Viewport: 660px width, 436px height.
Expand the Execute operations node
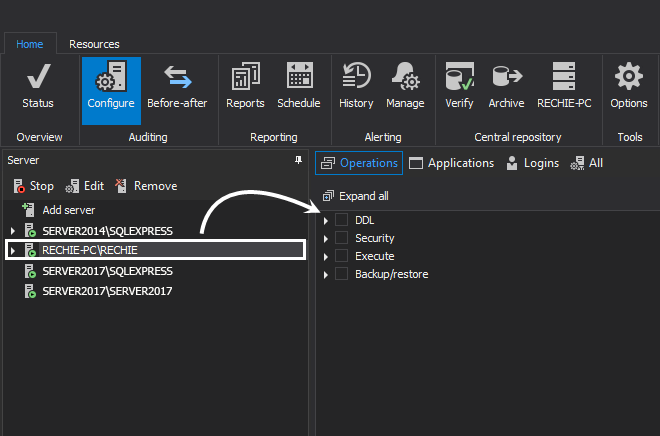[x=326, y=257]
